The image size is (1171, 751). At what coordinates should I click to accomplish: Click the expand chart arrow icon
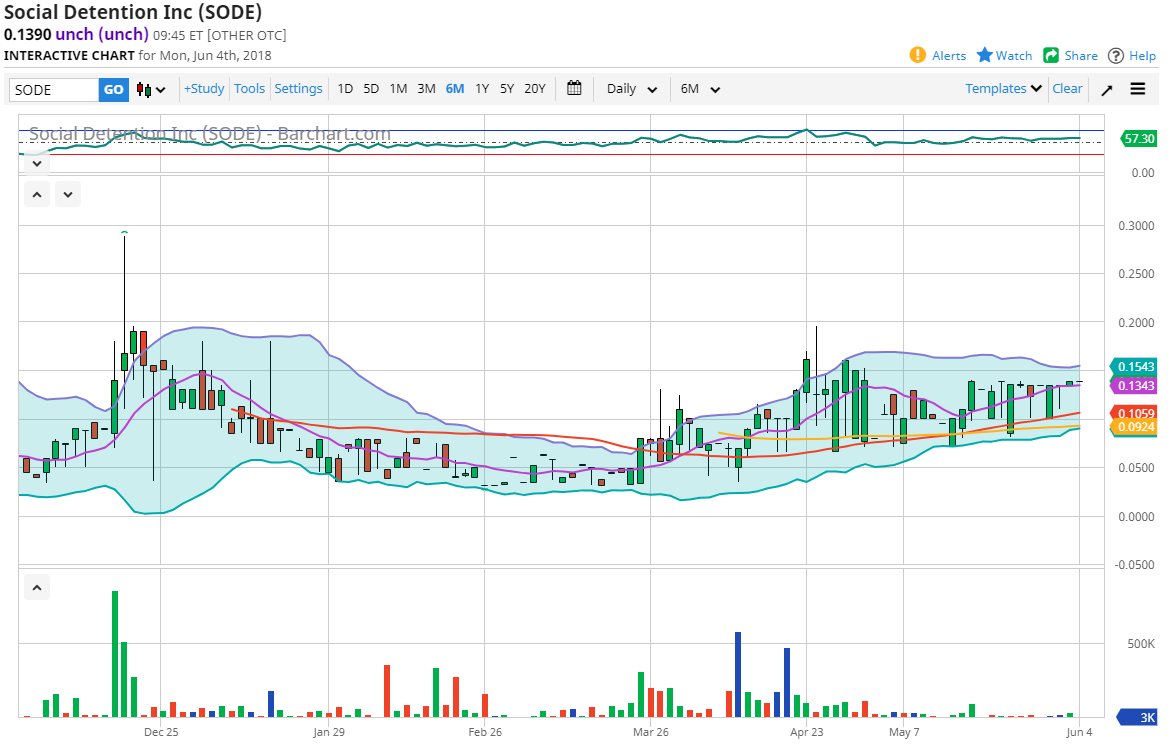coord(1107,90)
